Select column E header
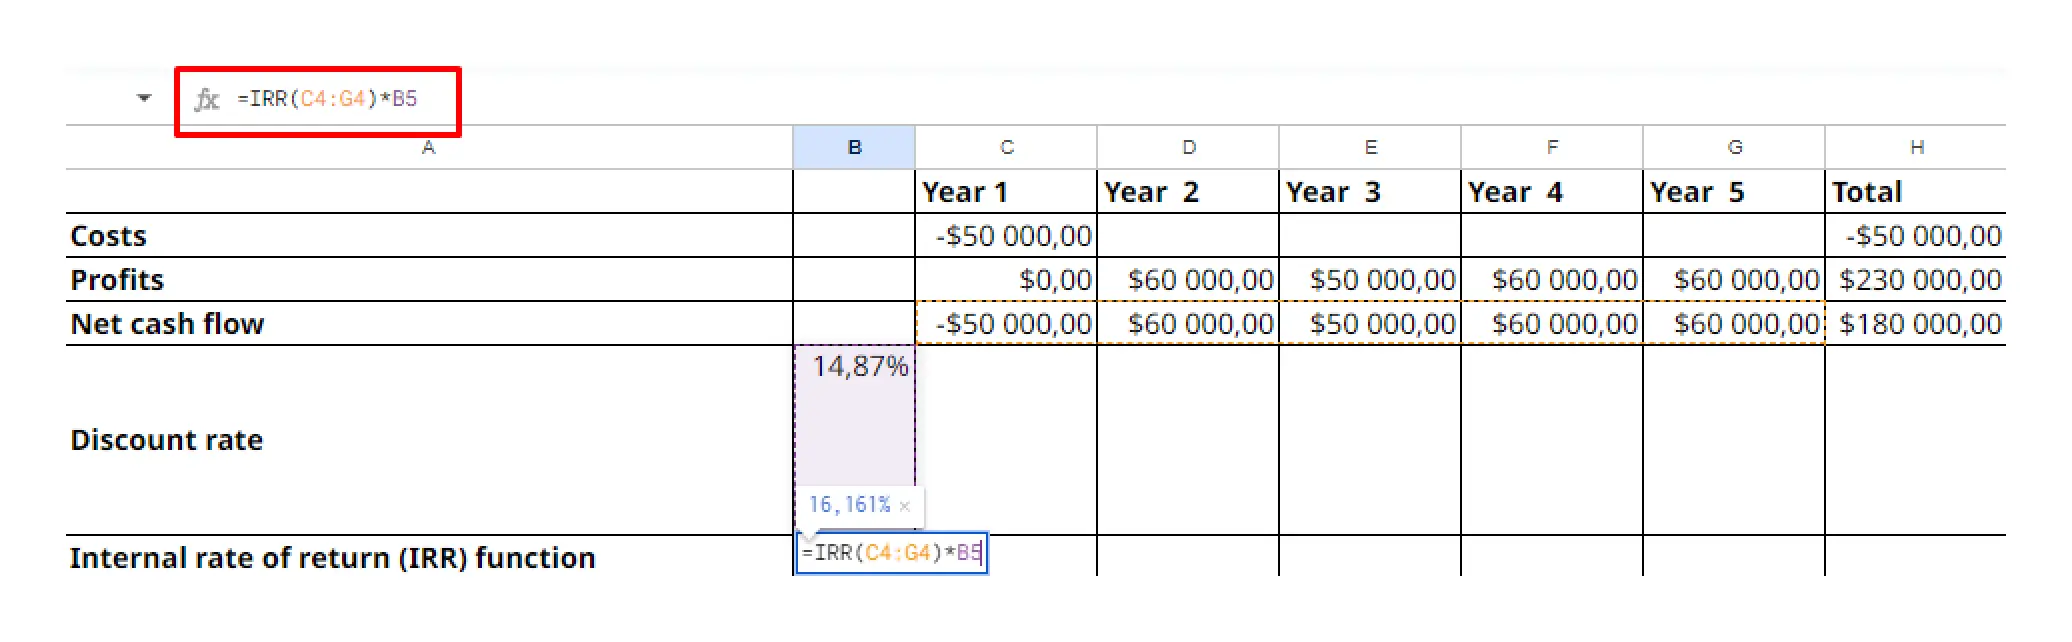Screen dimensions: 2072x642 (x=1370, y=147)
